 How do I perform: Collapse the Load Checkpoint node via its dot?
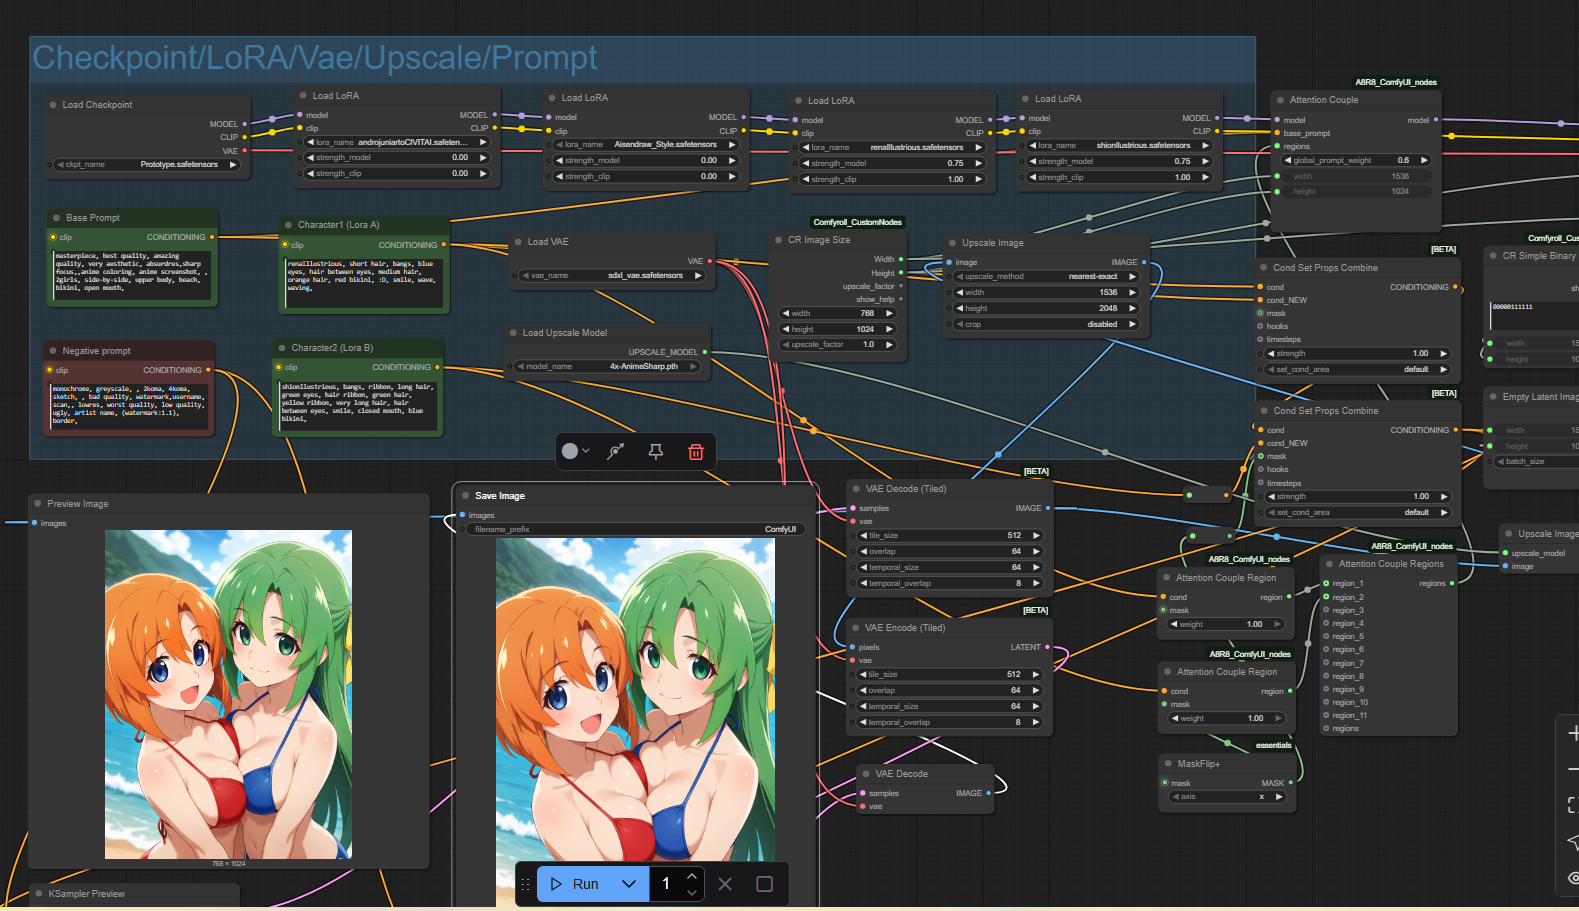[53, 105]
